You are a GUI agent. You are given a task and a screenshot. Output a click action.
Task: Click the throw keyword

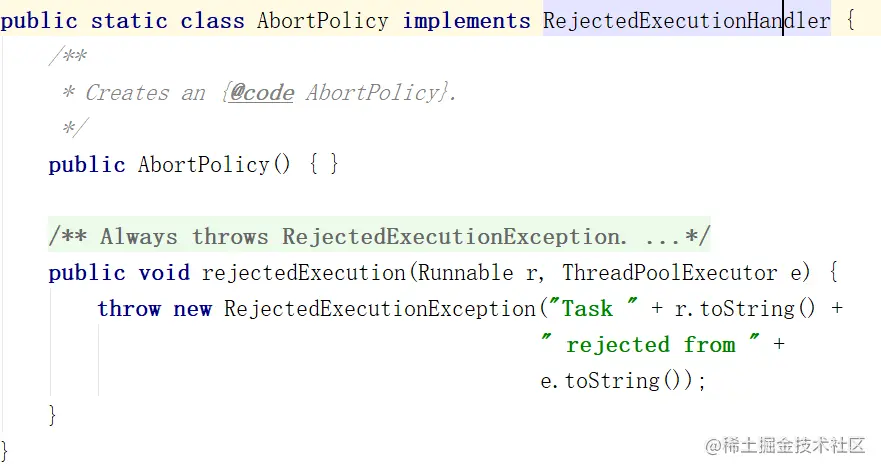click(x=129, y=309)
